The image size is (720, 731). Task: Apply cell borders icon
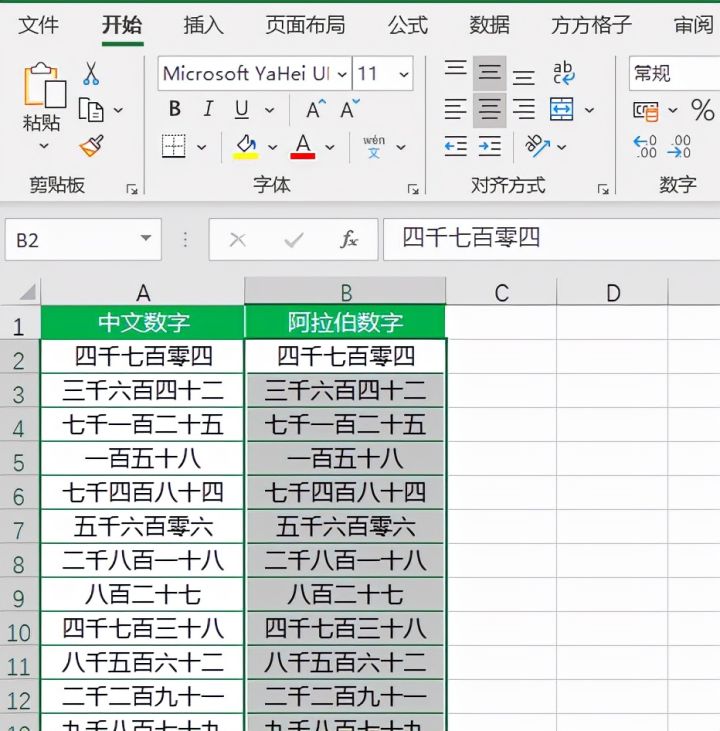[x=173, y=146]
